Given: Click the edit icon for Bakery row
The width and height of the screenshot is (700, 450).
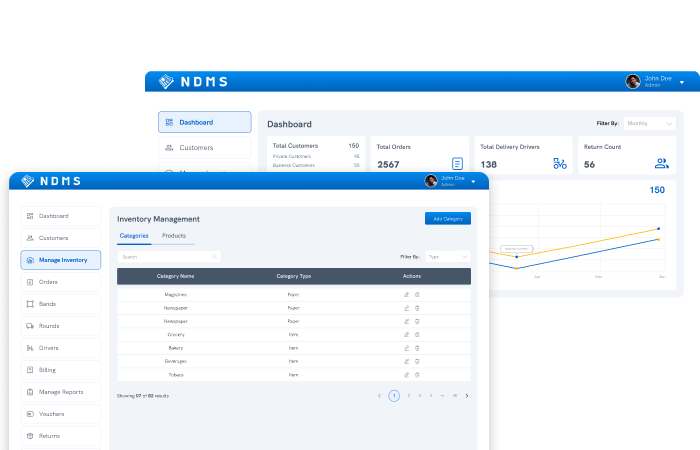Looking at the screenshot, I should (406, 348).
